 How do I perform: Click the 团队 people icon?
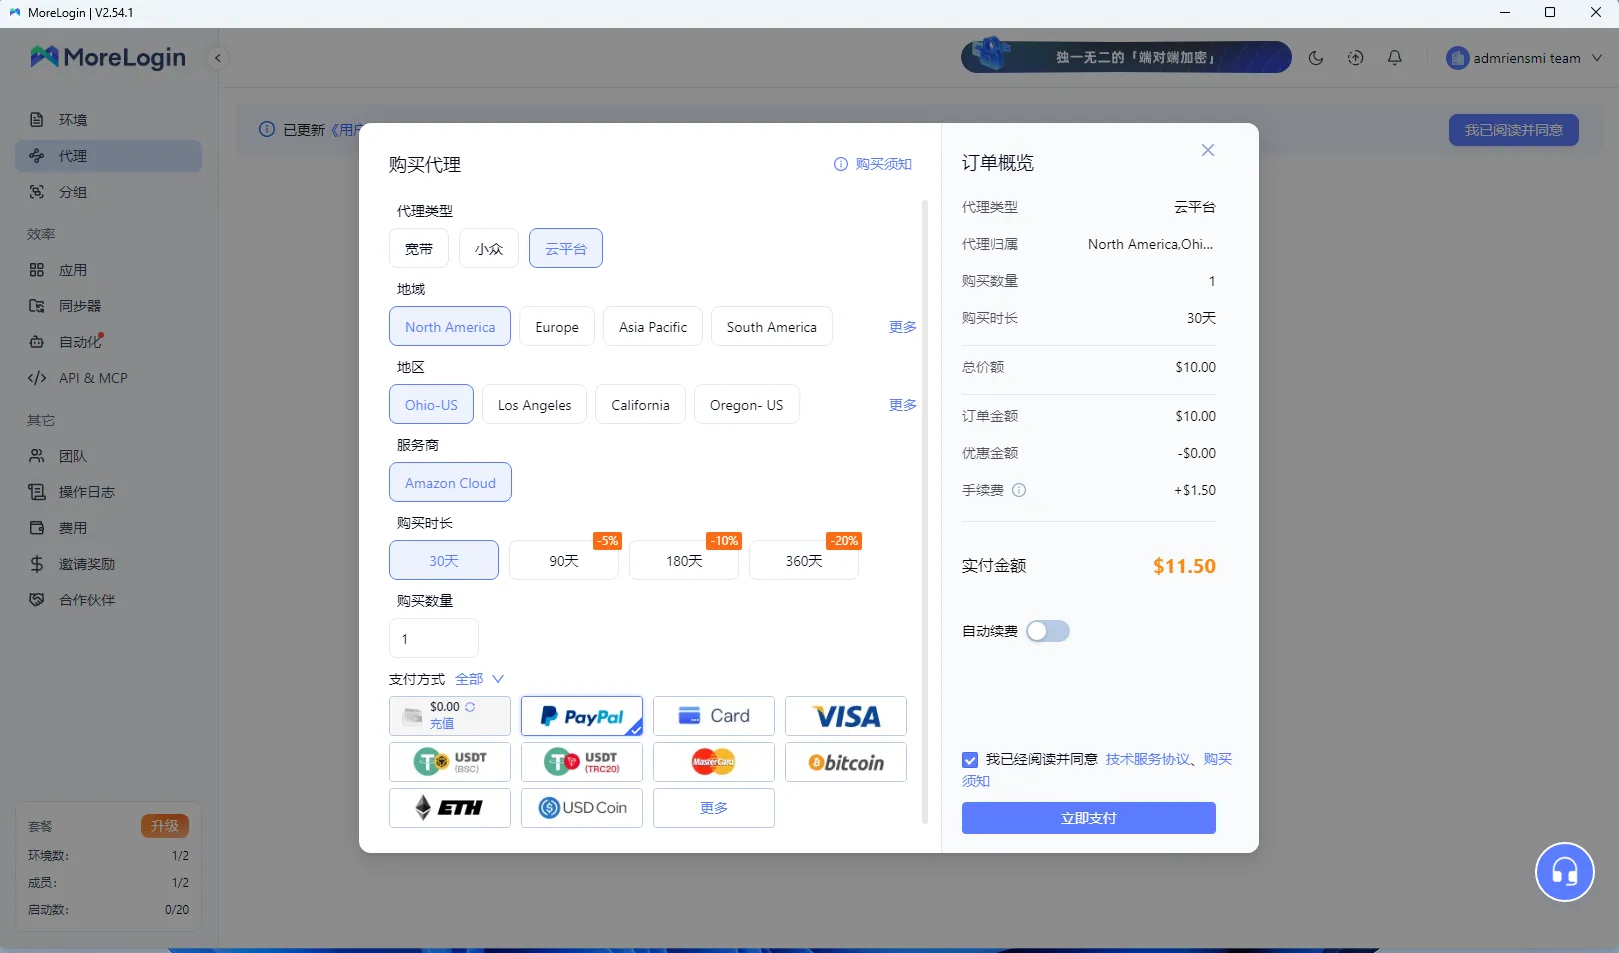37,456
